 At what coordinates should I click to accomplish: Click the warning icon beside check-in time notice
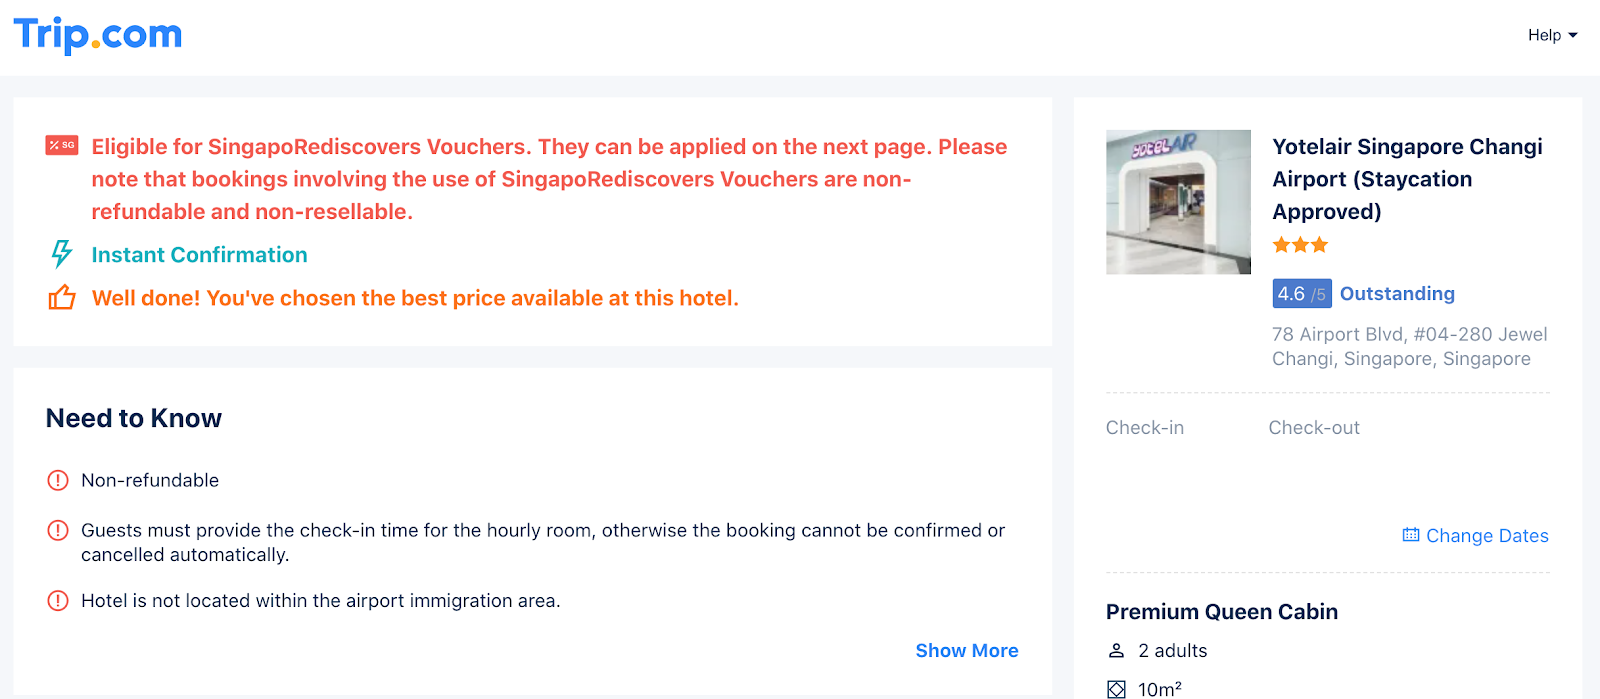coord(58,530)
